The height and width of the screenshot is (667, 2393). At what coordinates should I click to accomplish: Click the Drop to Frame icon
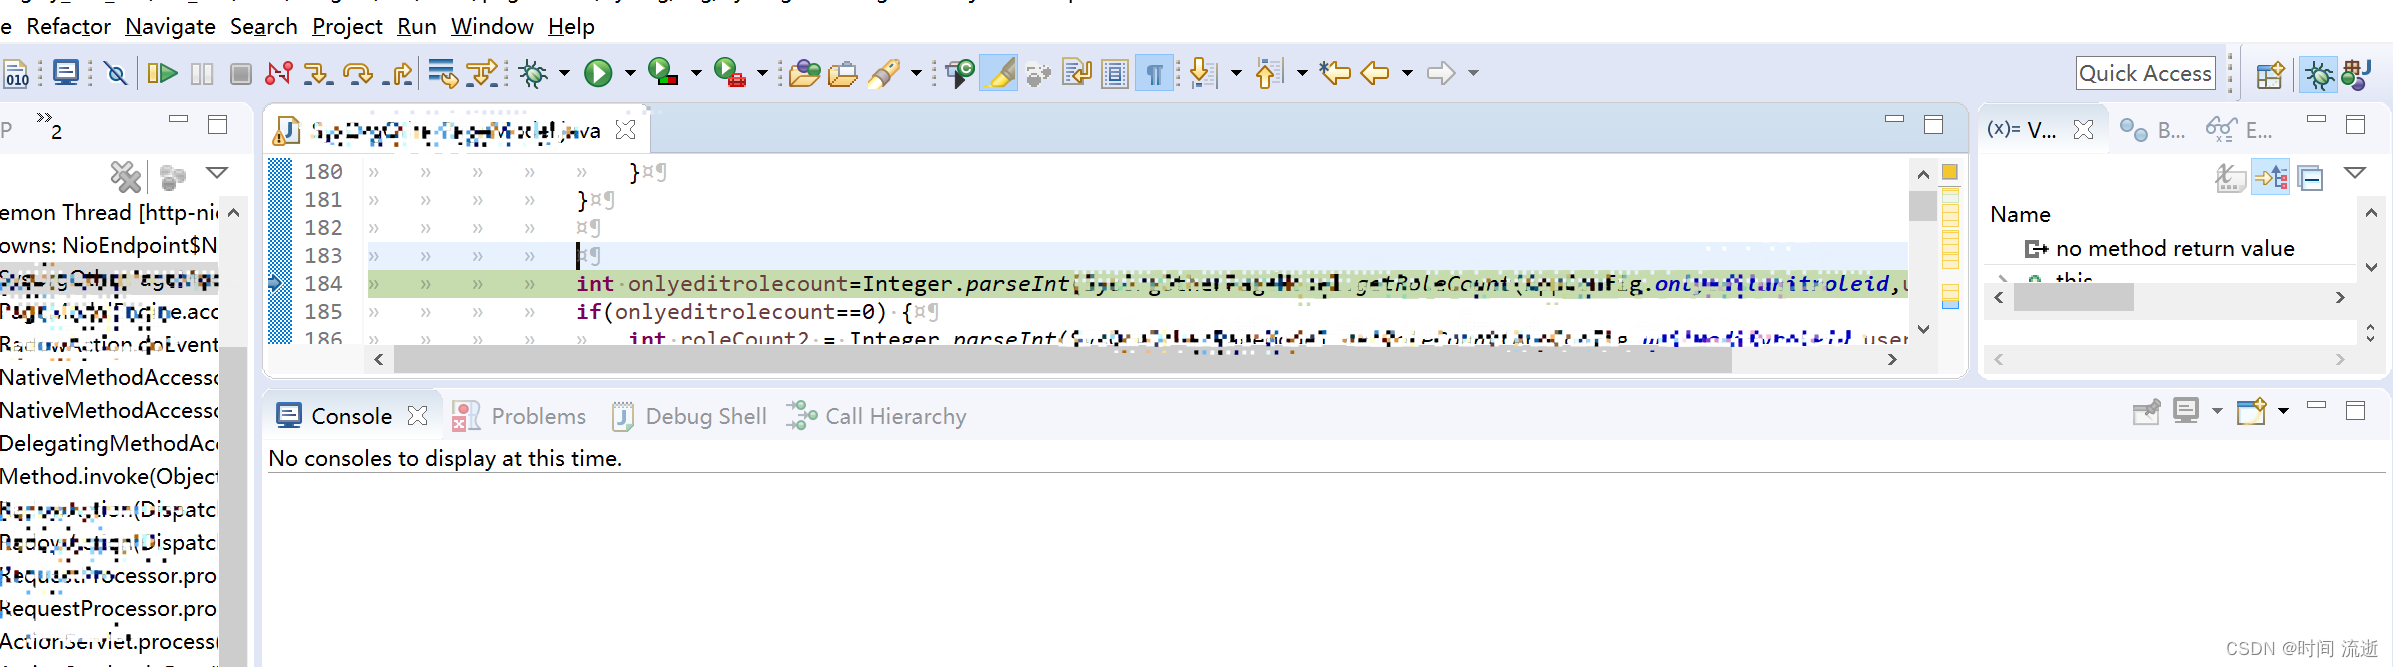click(x=442, y=73)
